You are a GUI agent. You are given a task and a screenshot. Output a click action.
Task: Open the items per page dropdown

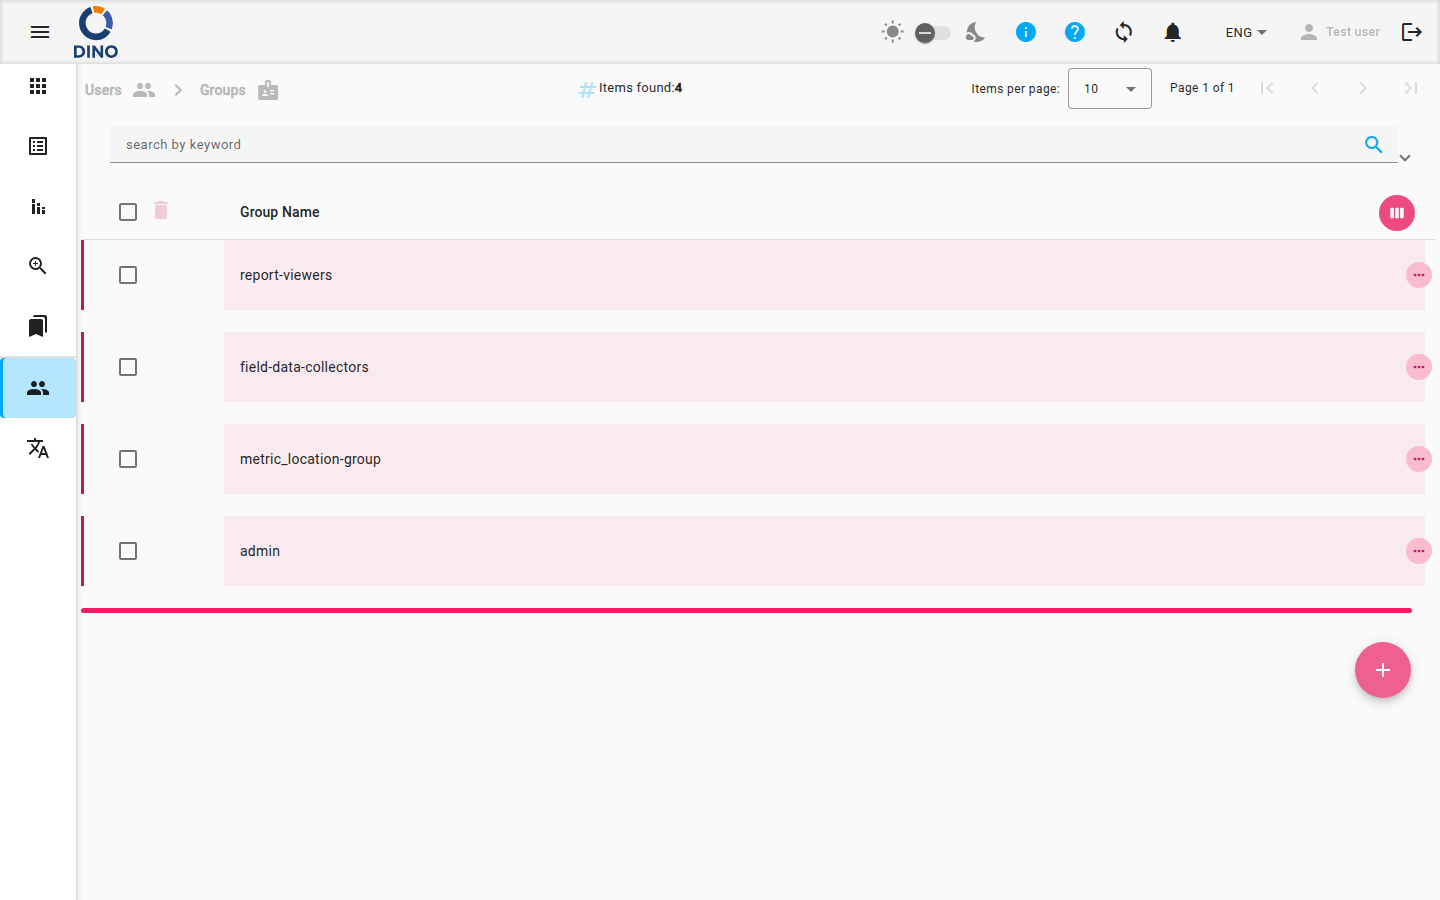click(1110, 89)
